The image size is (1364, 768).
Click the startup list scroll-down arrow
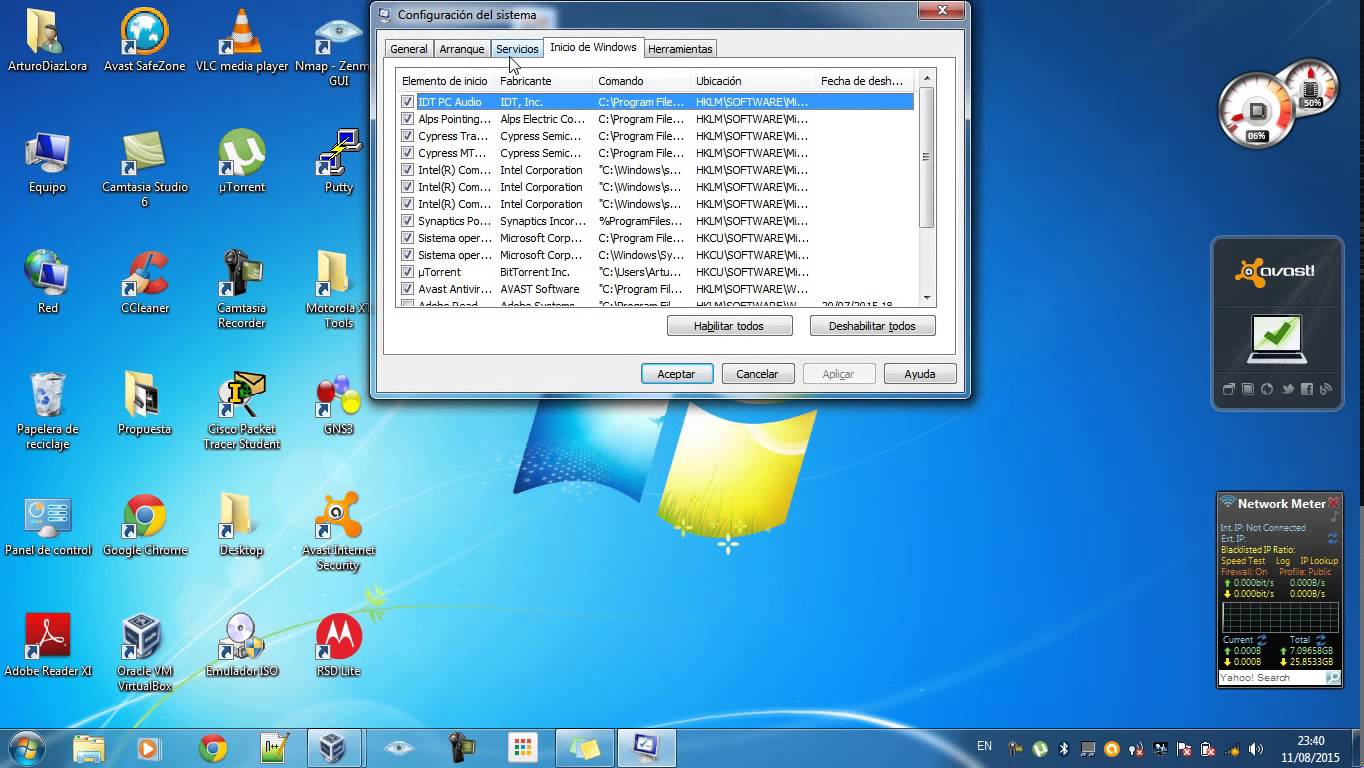coord(927,297)
